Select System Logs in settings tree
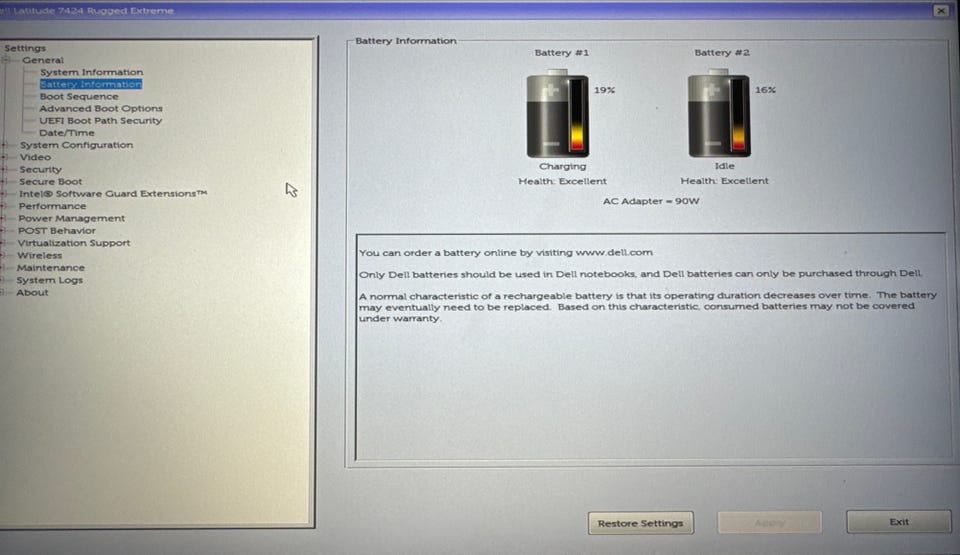 pos(49,280)
